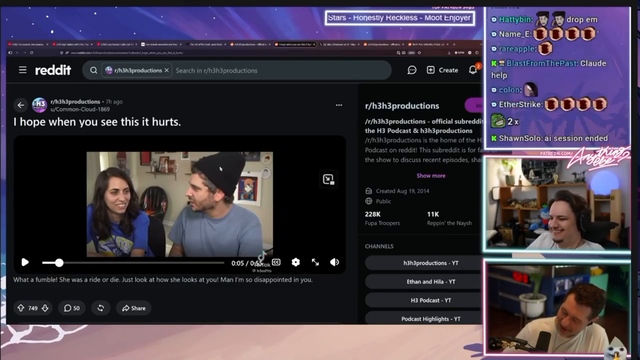
Task: Select the active browser tab for this post
Action: tap(294, 44)
